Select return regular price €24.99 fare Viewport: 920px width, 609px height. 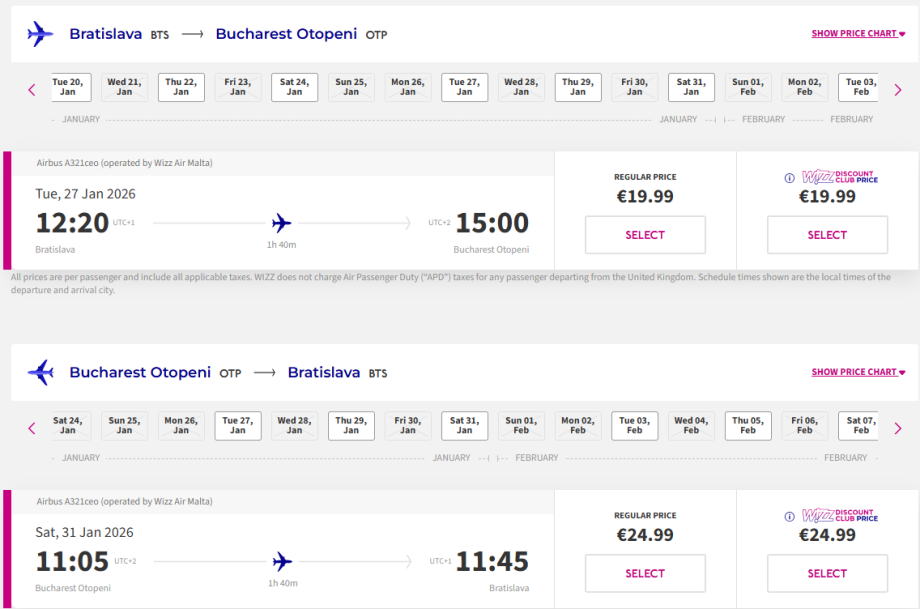click(645, 573)
